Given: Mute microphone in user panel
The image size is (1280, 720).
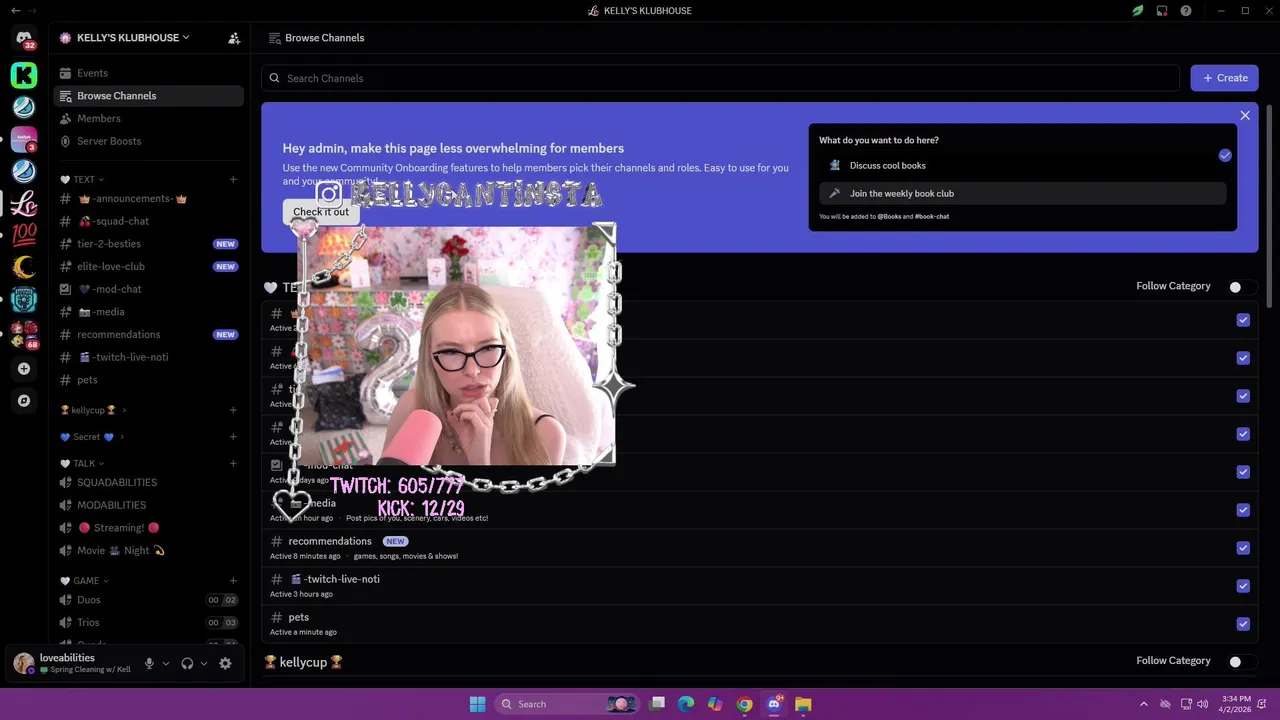Looking at the screenshot, I should pos(149,663).
